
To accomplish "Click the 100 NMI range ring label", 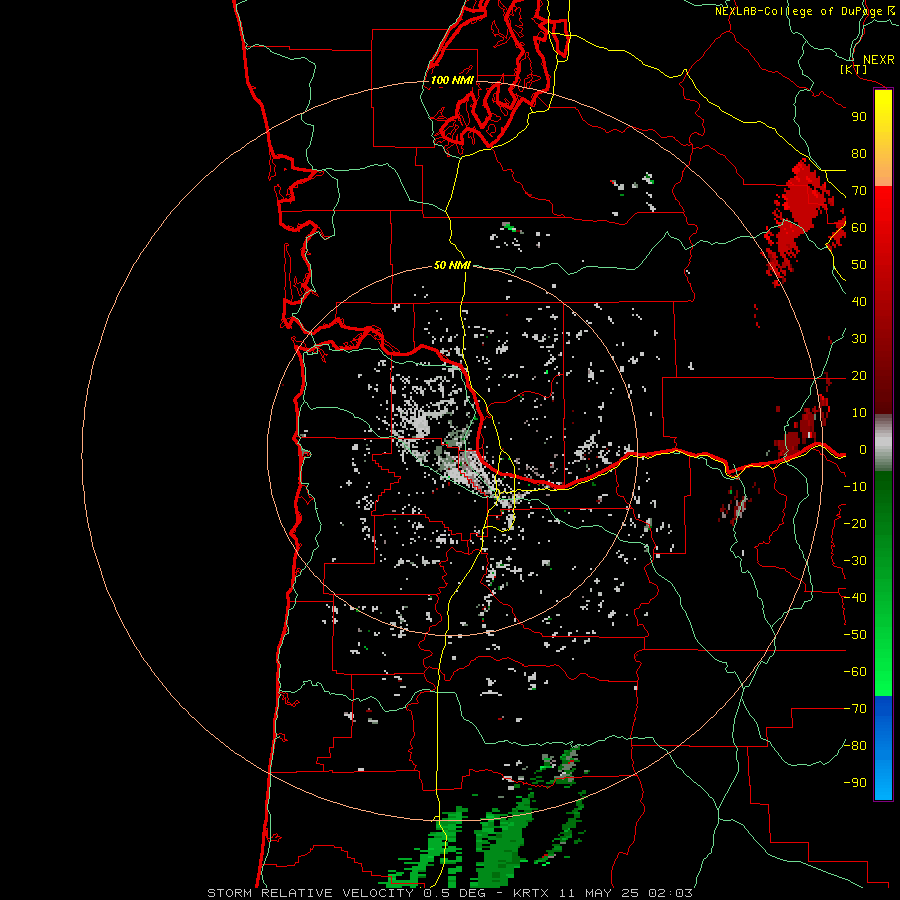I will 452,80.
